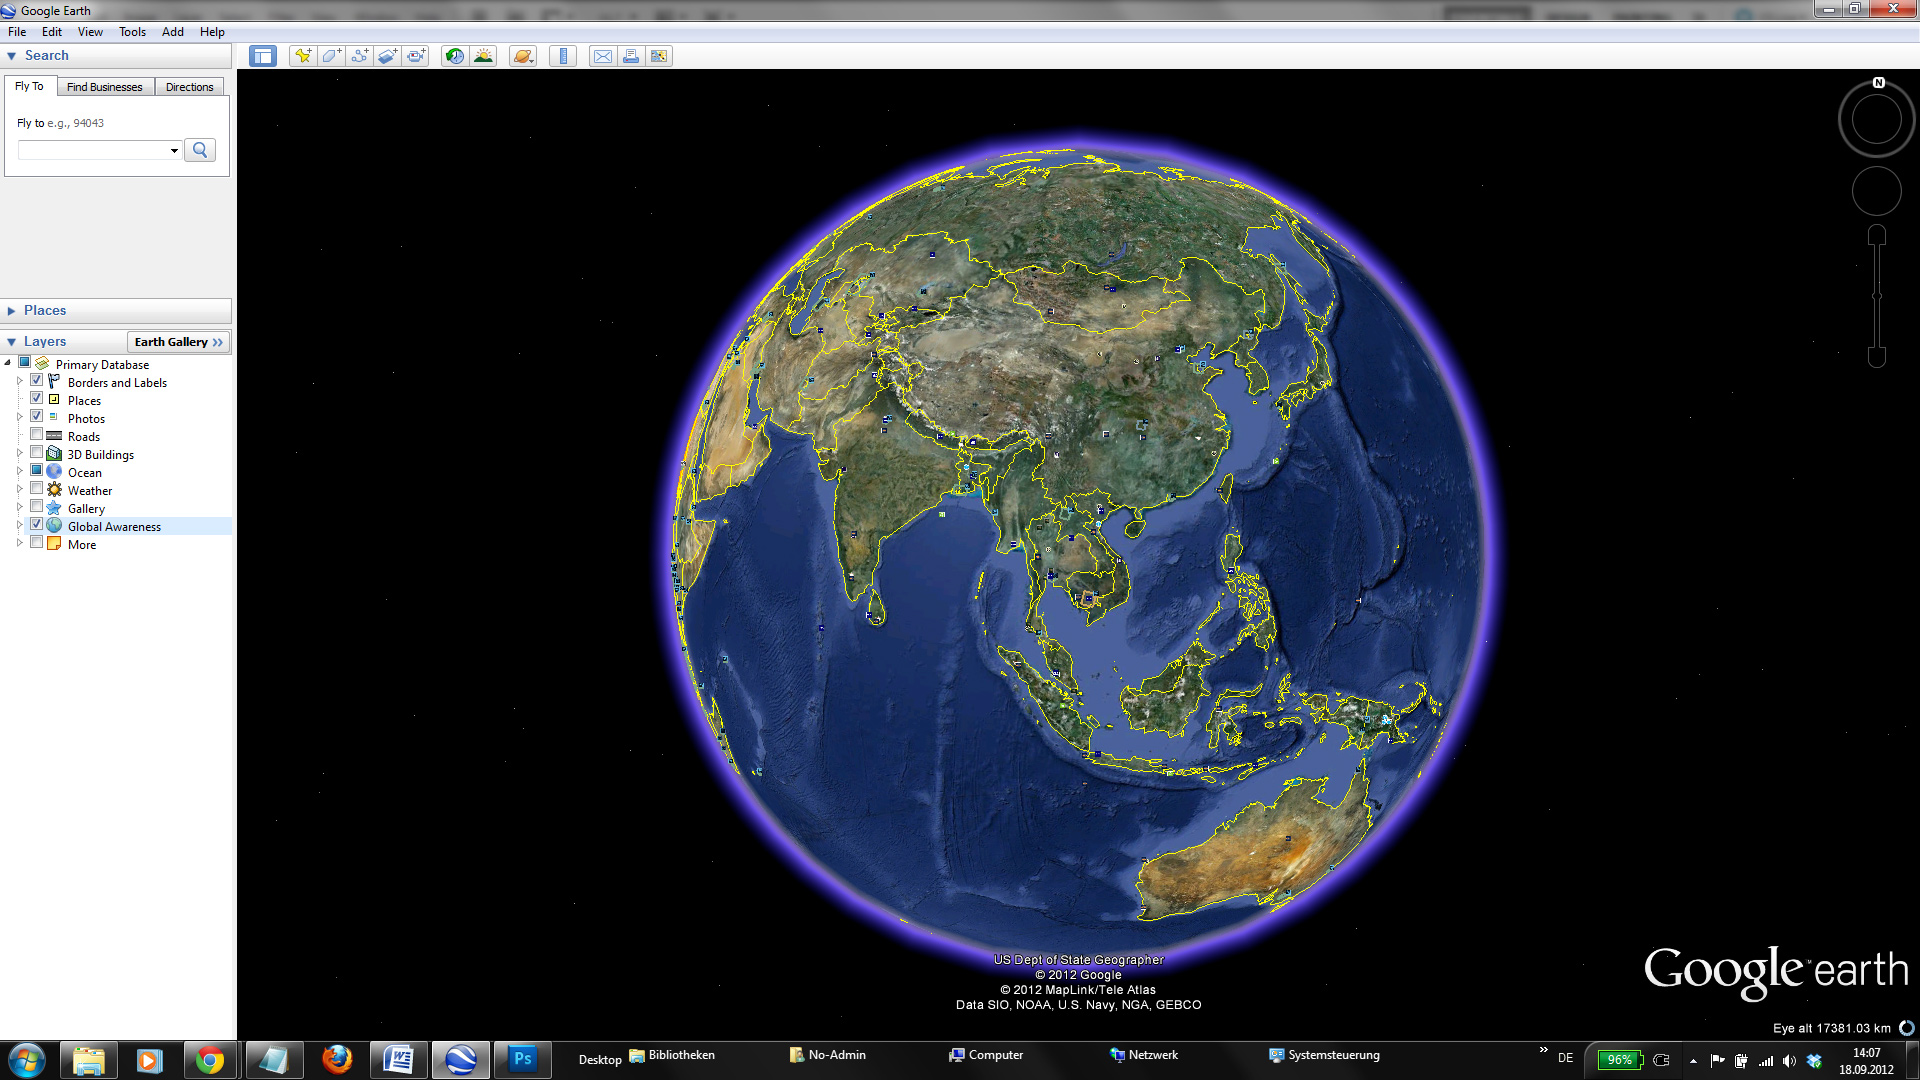1920x1080 pixels.
Task: Select the email/share this view icon
Action: pos(603,55)
